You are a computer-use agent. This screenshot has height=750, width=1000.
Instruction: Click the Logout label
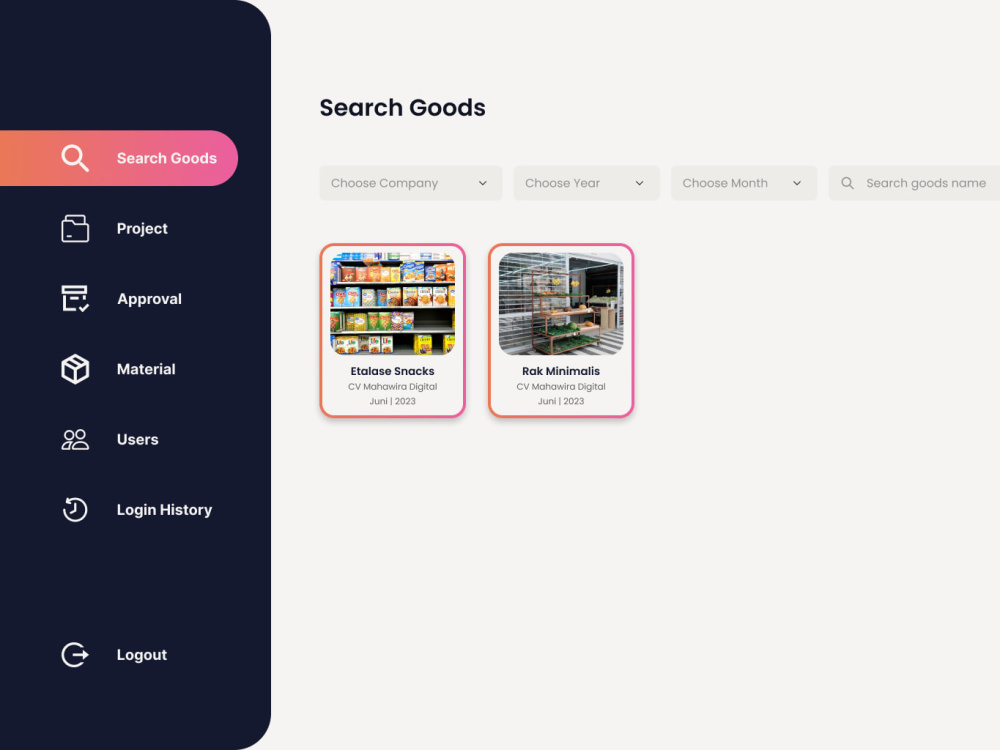(x=142, y=655)
